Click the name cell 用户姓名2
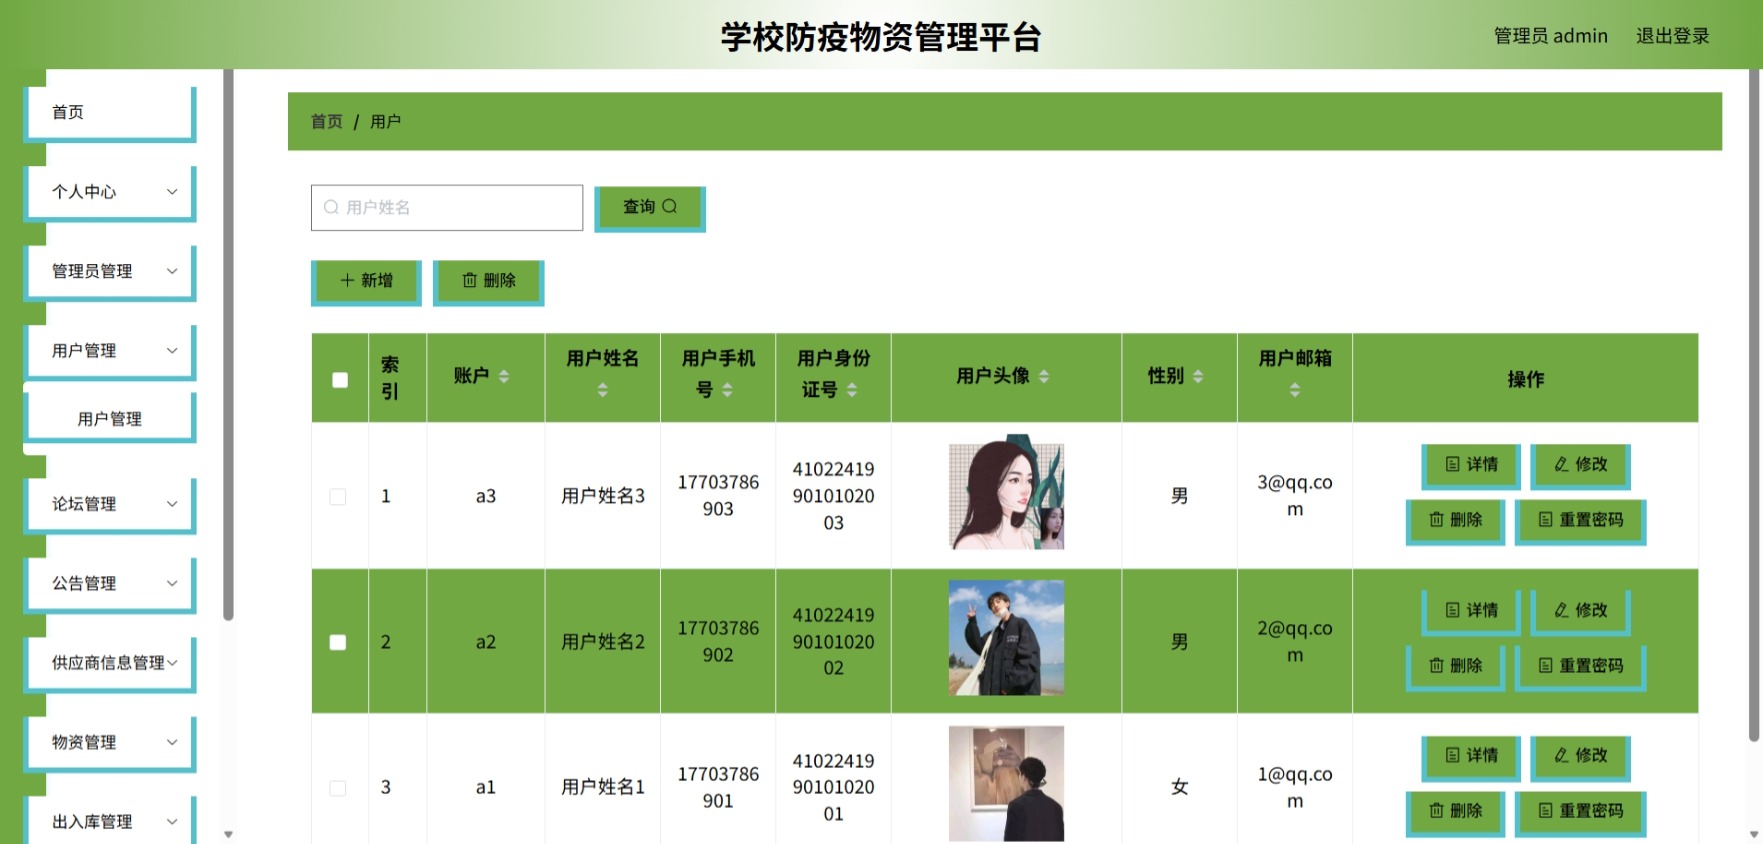 [x=603, y=642]
